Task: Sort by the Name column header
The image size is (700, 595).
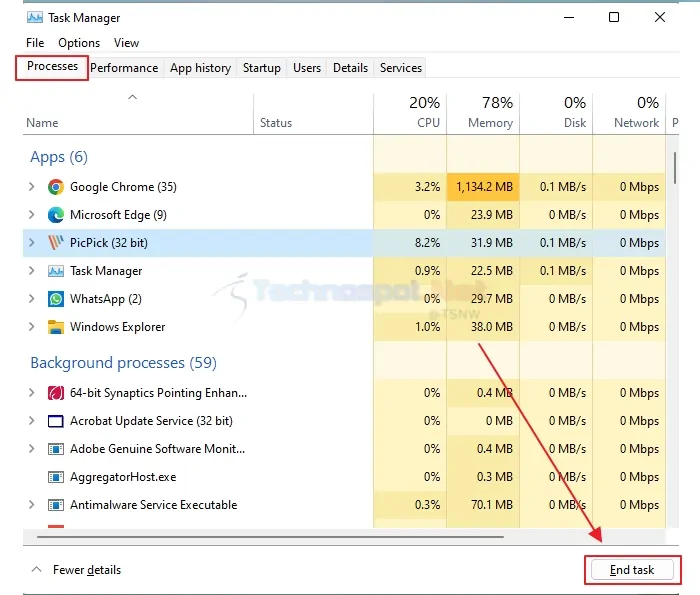Action: pyautogui.click(x=138, y=114)
